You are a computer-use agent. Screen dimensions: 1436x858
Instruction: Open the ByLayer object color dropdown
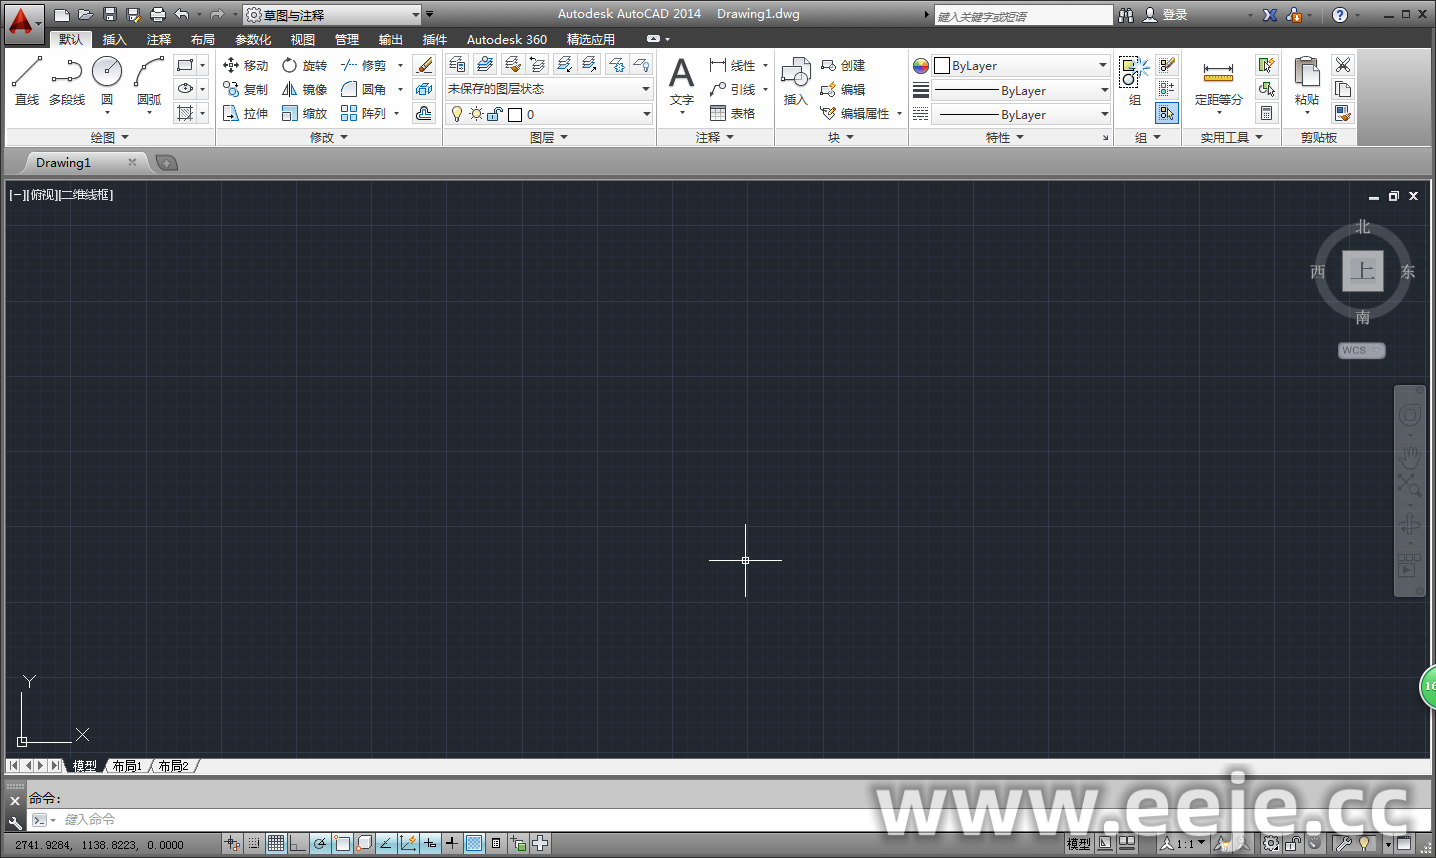1021,66
